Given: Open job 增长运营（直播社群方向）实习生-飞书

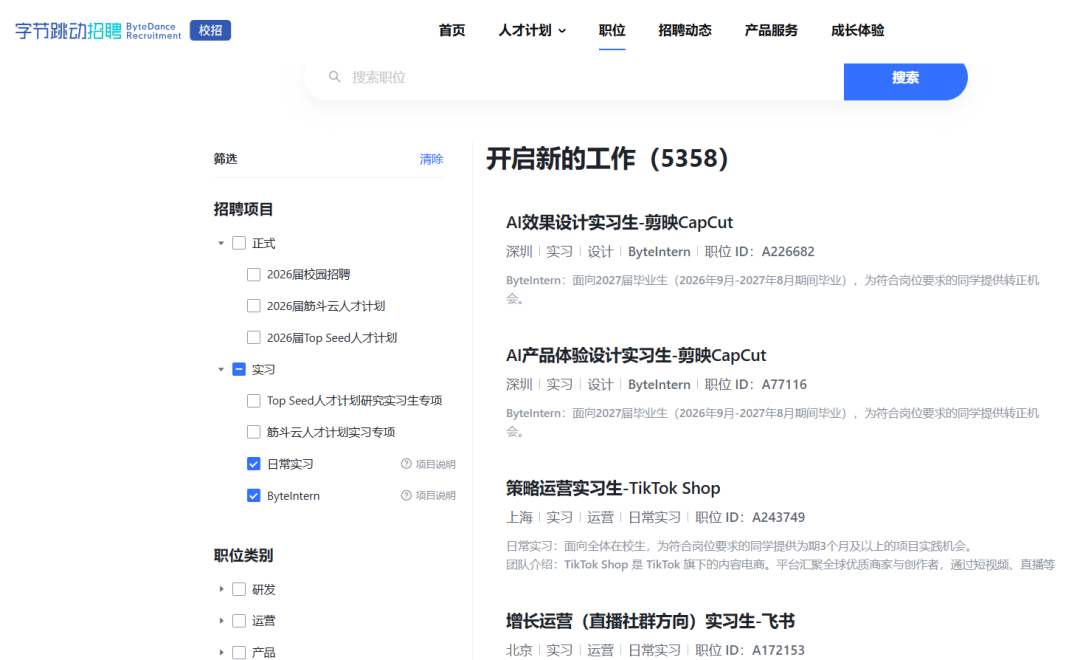Looking at the screenshot, I should [x=650, y=621].
